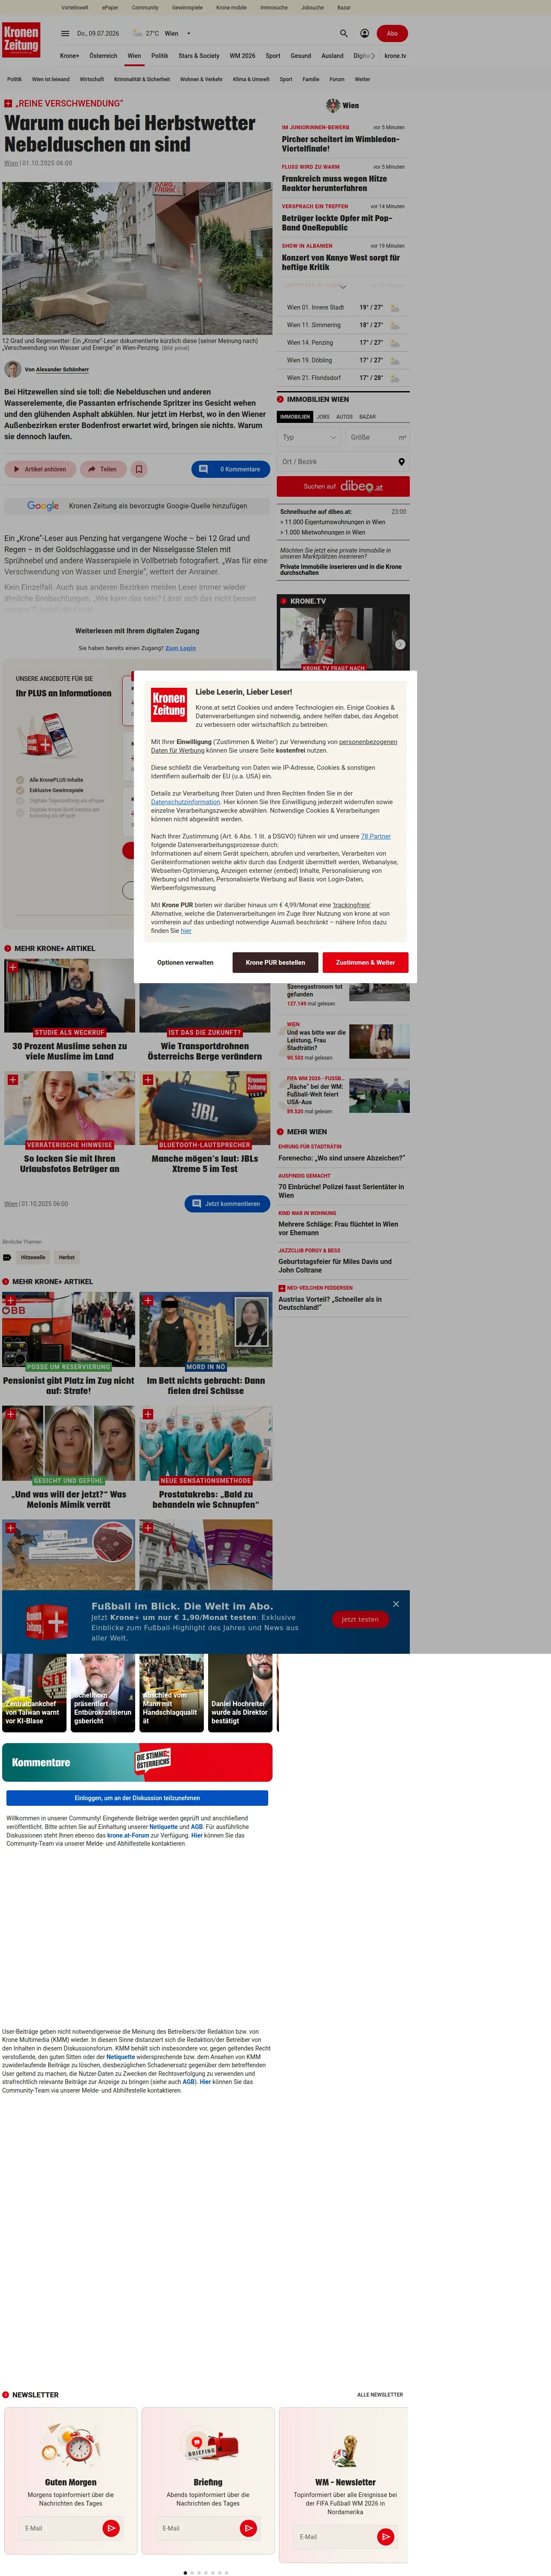Click the Krone+ plus badge beside „Reine Verschwendung“
Image resolution: width=551 pixels, height=2576 pixels.
(x=8, y=103)
